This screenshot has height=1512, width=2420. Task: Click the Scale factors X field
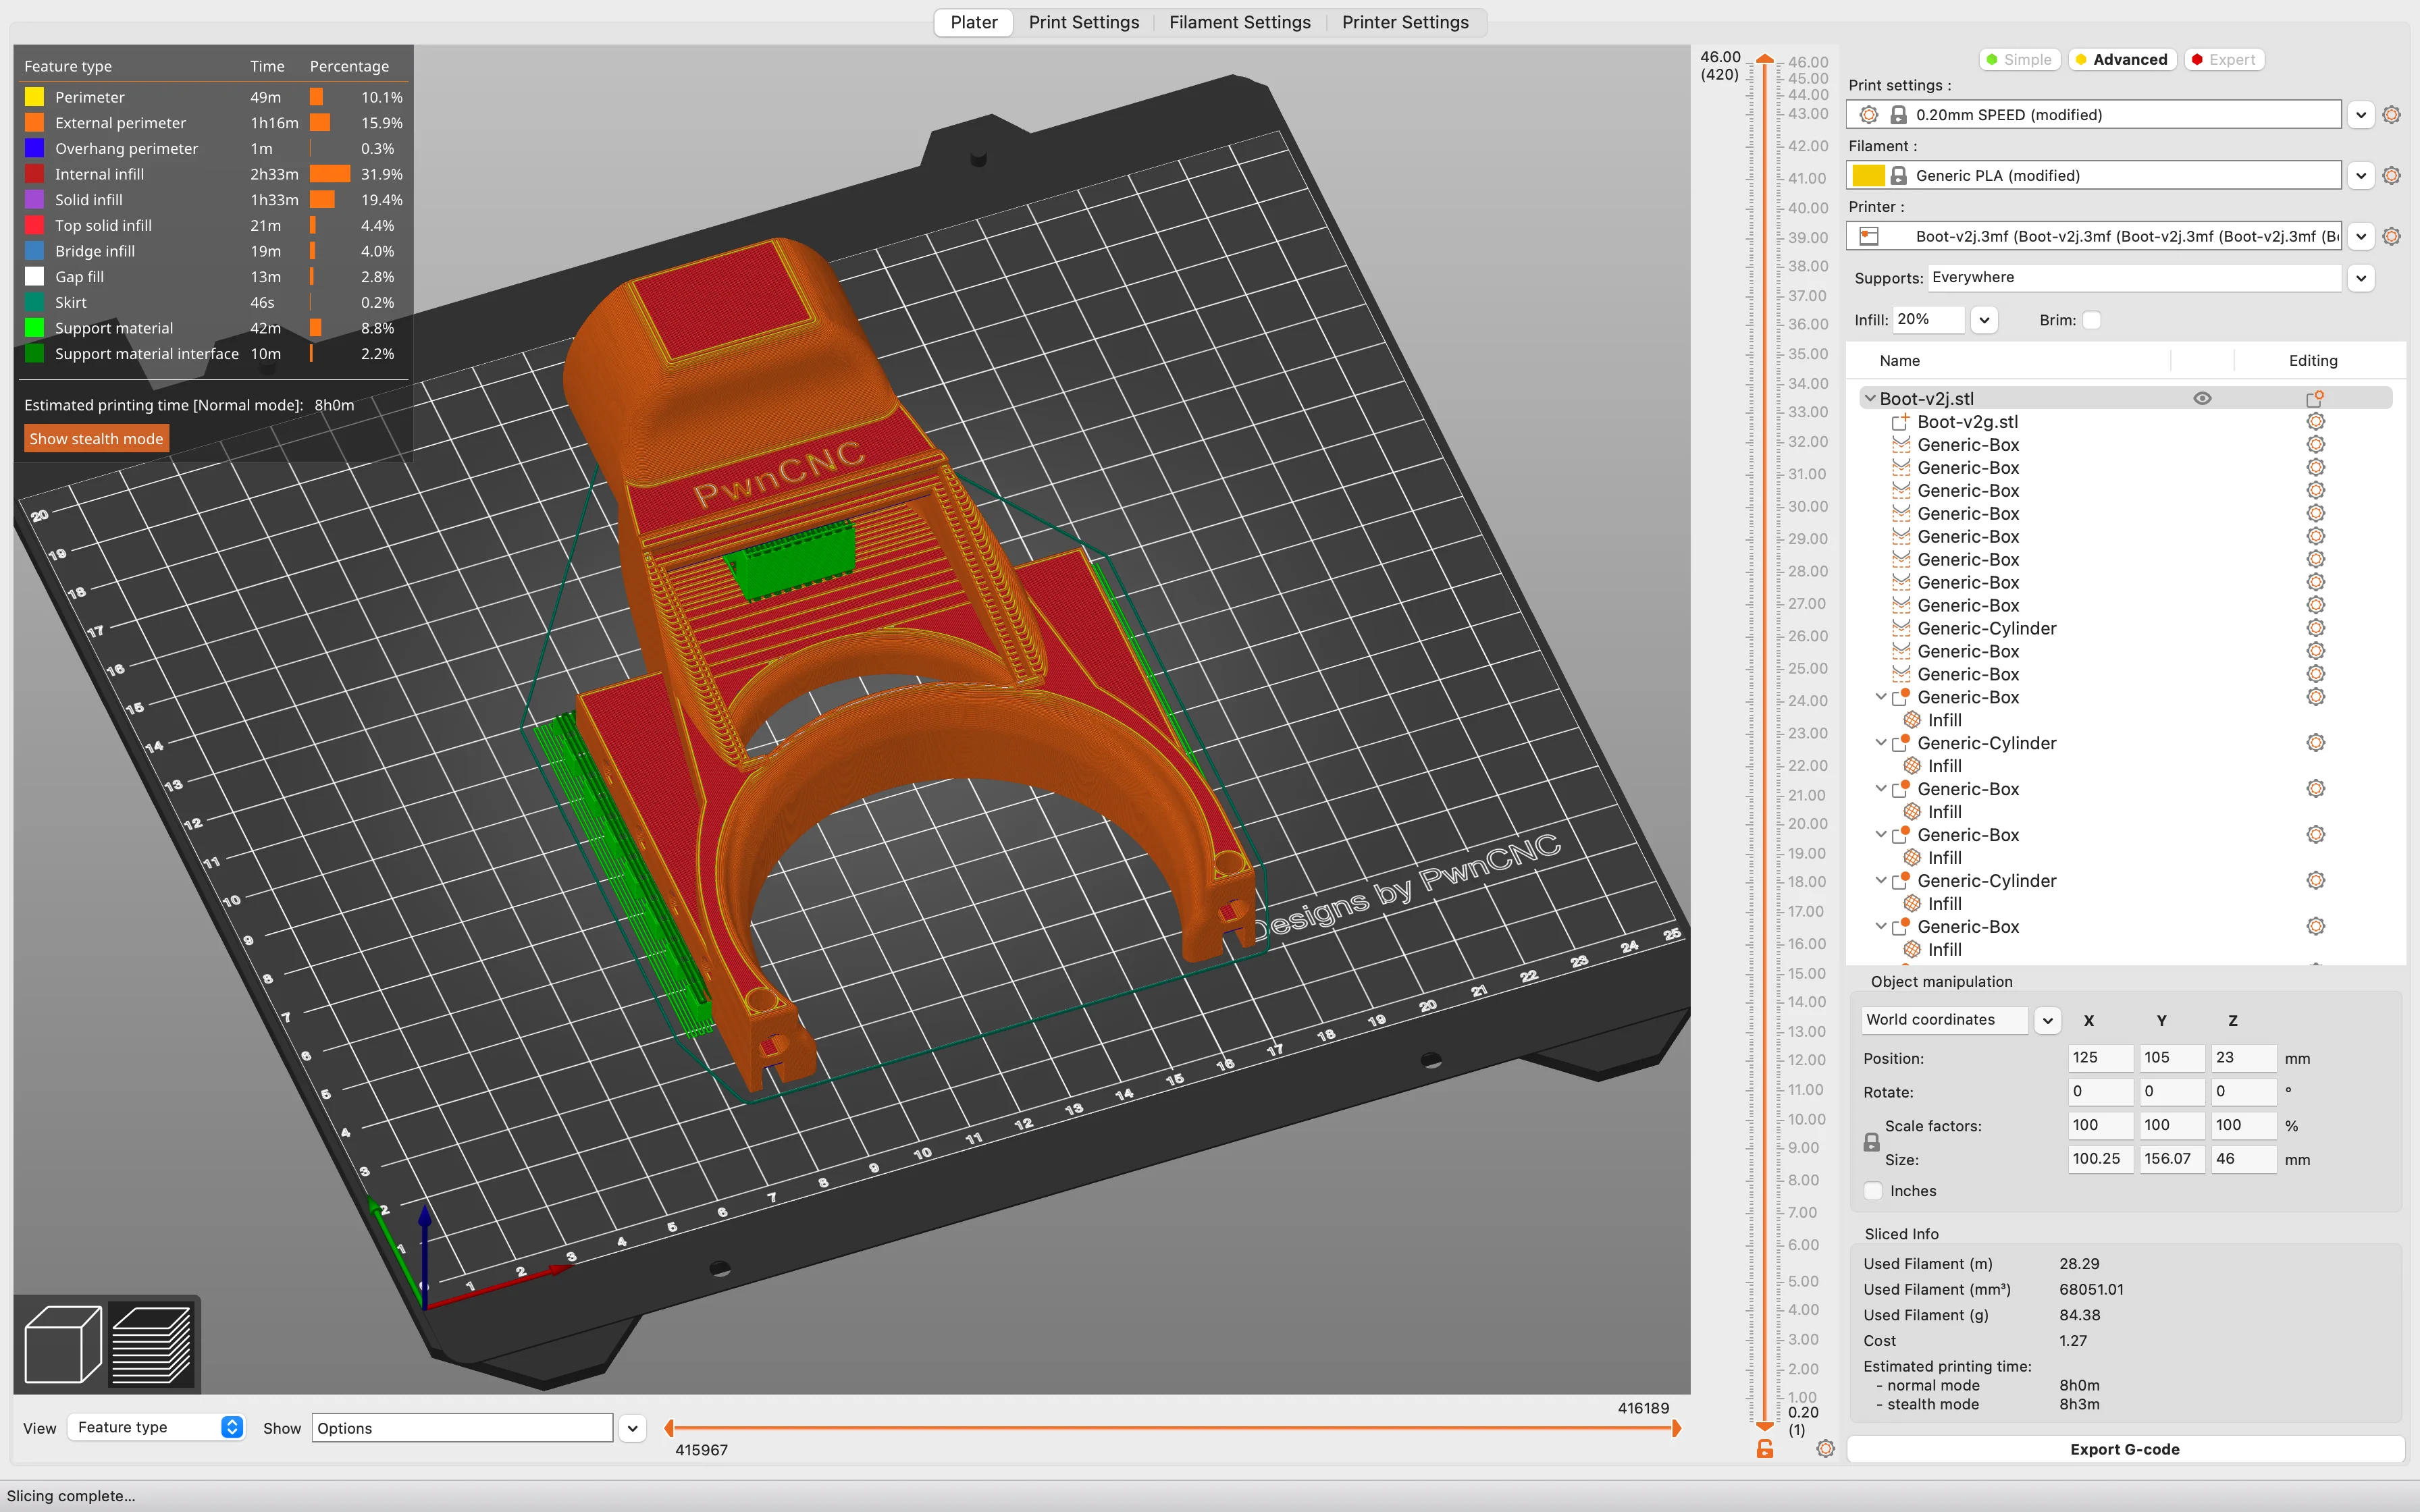tap(2100, 1125)
